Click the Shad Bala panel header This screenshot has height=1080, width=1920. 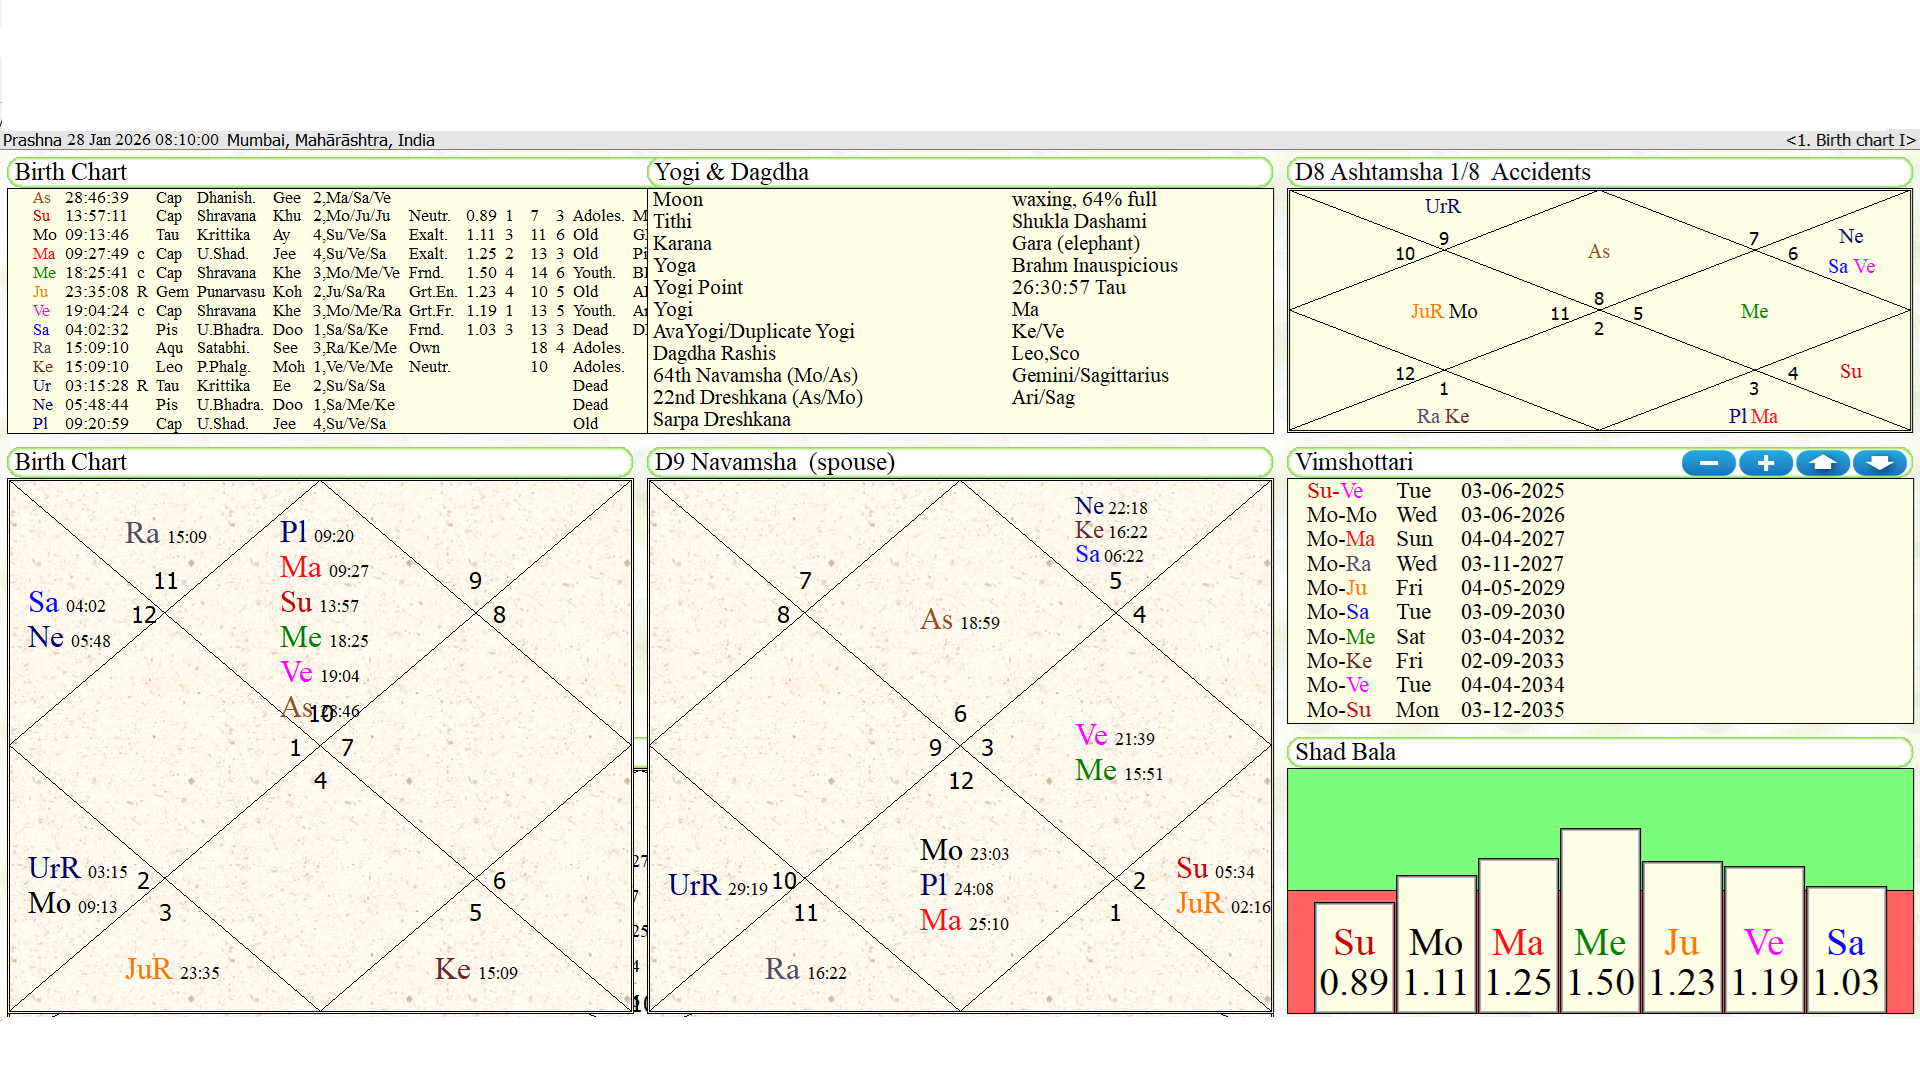click(x=1344, y=752)
